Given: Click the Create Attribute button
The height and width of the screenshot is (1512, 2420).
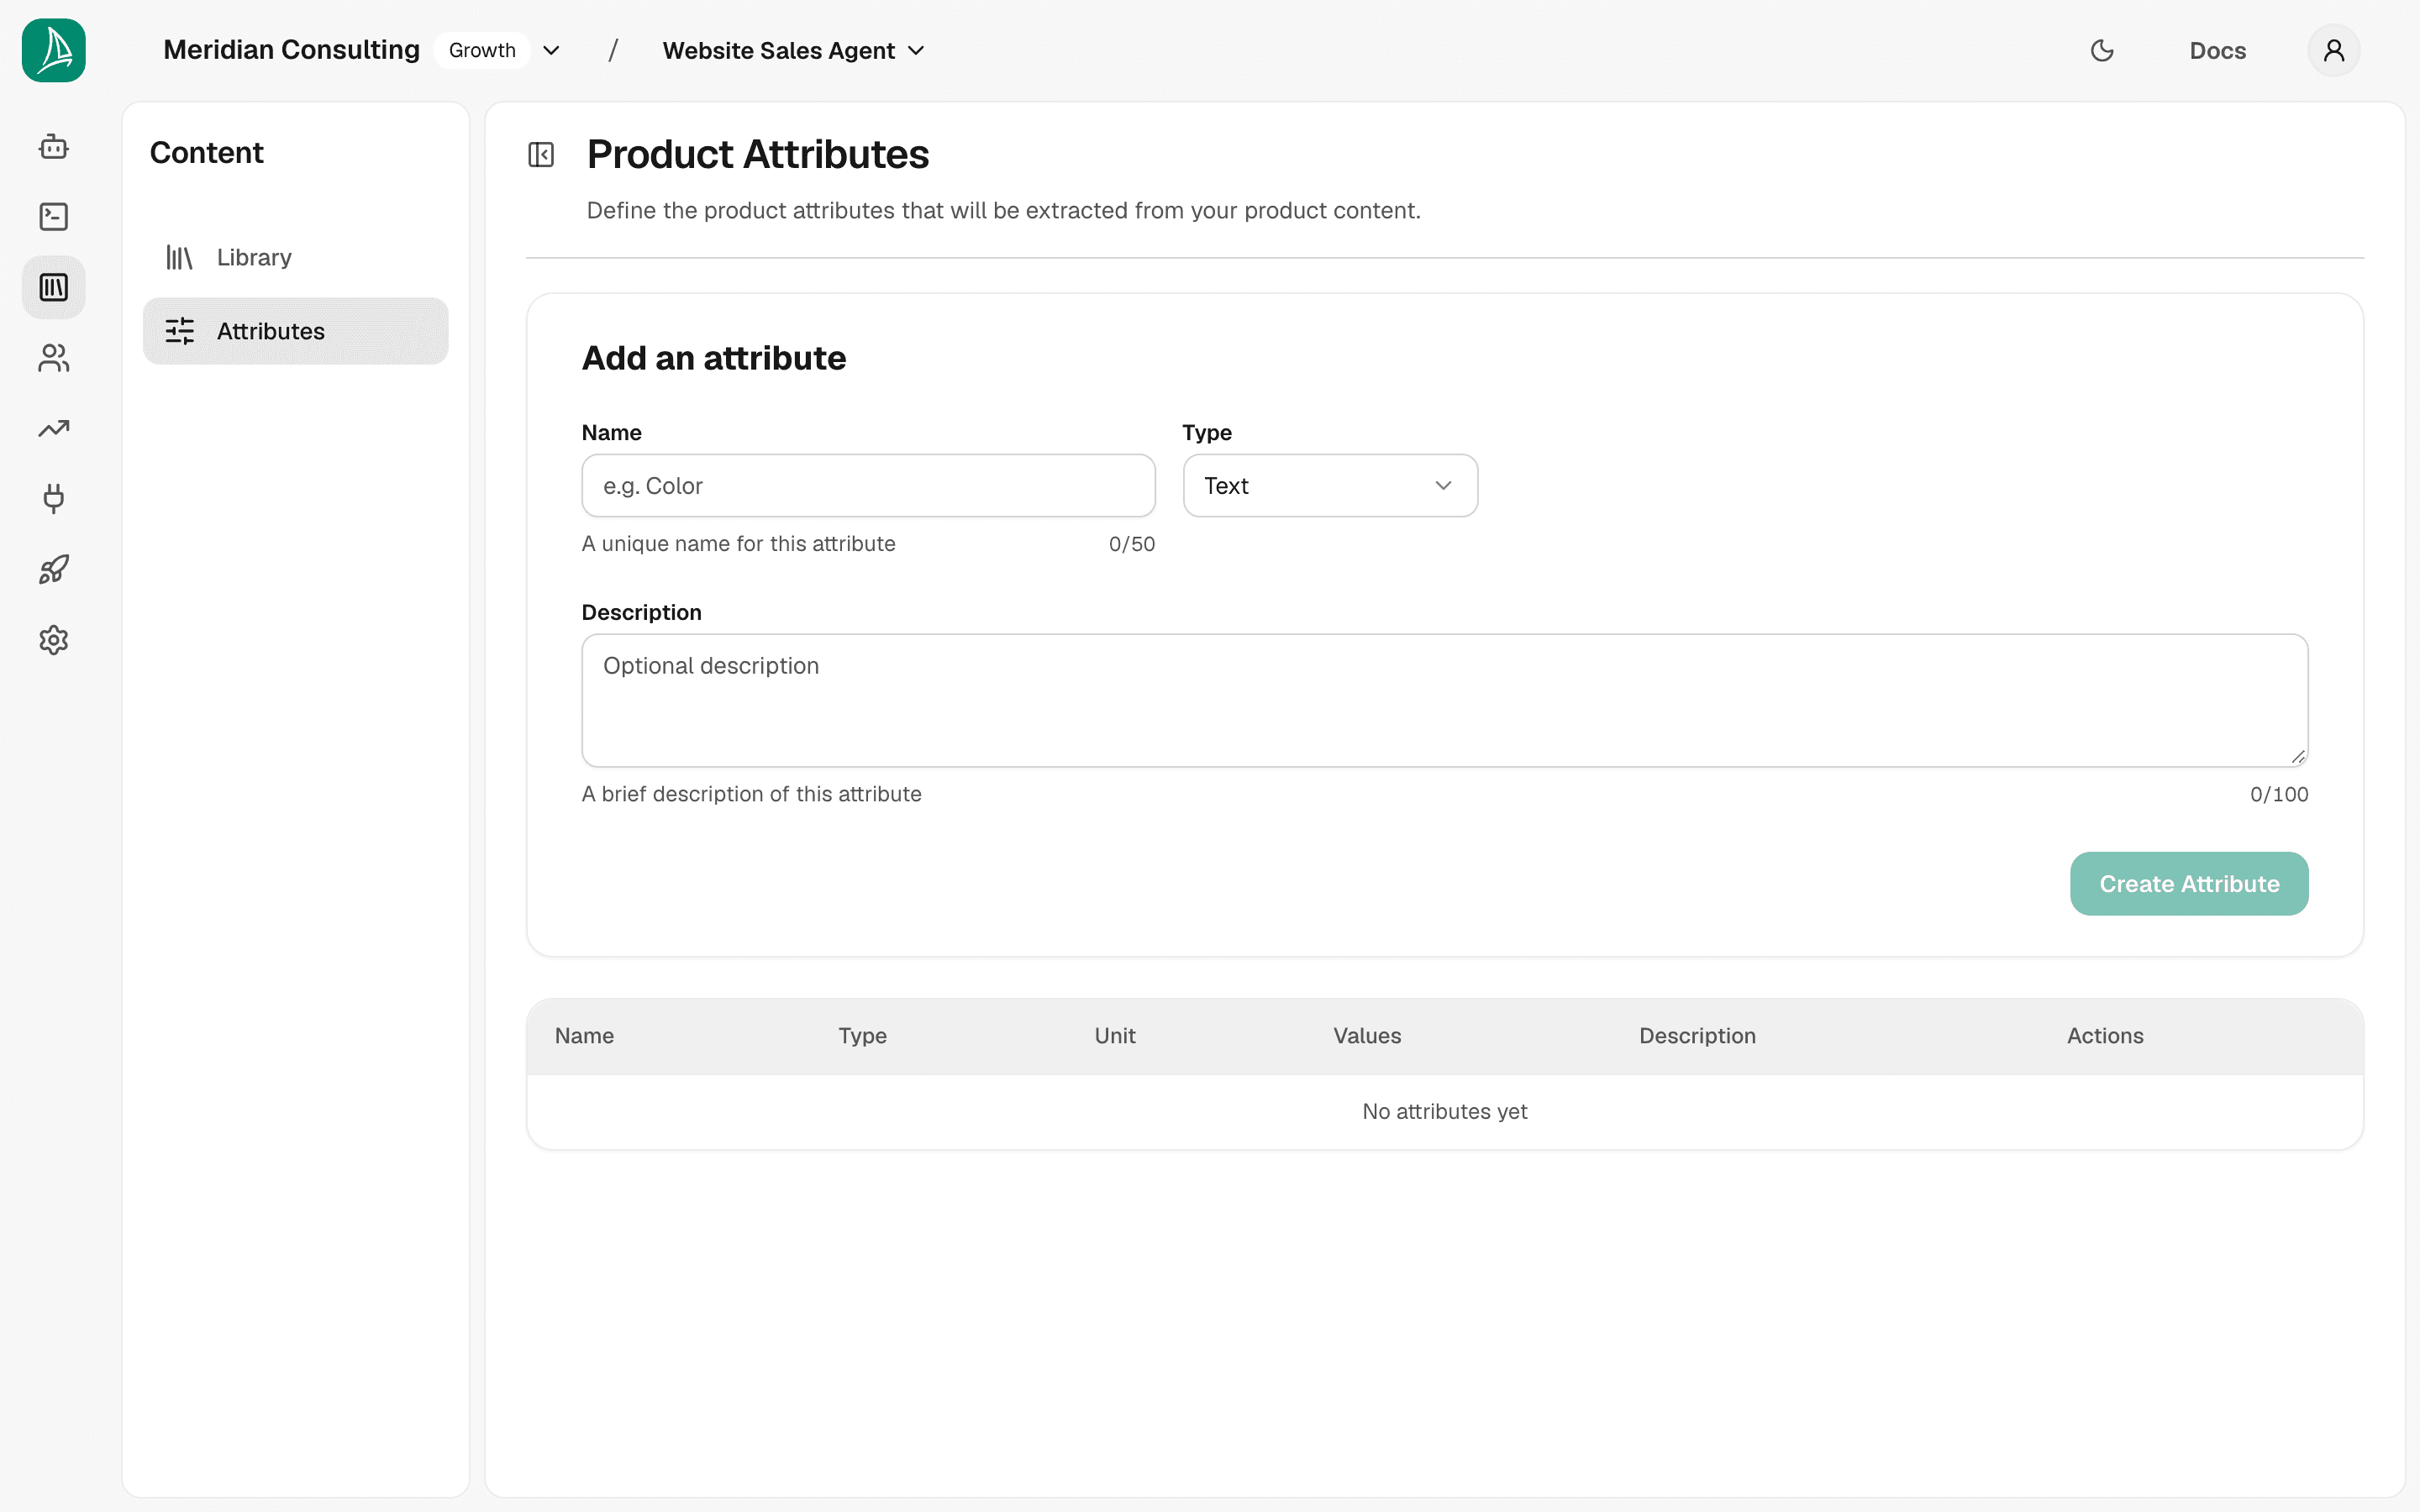Looking at the screenshot, I should [2189, 884].
